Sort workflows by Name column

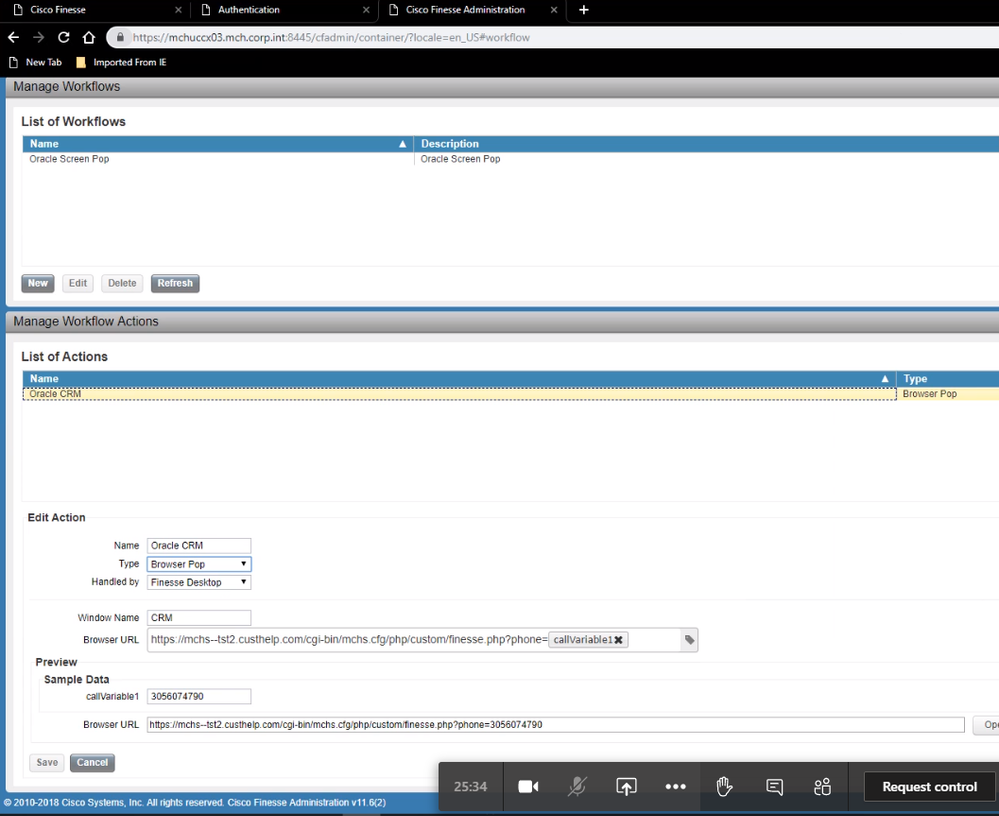tap(218, 144)
